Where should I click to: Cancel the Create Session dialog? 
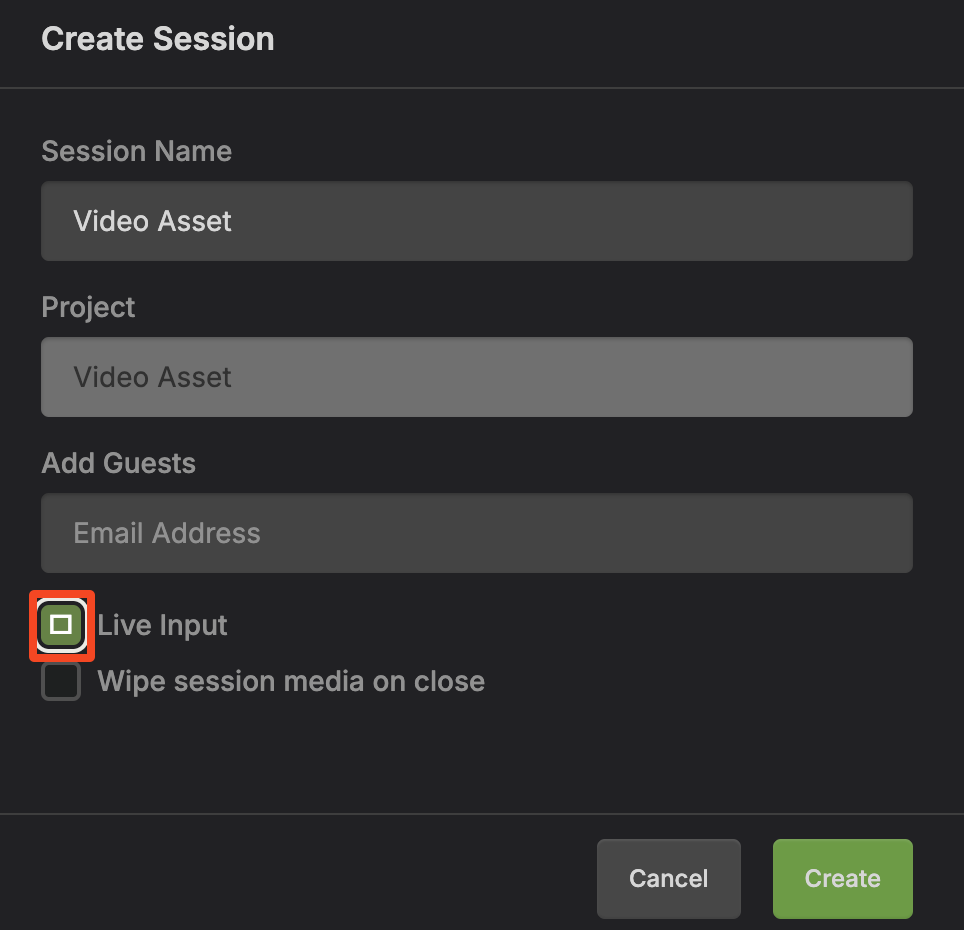[x=668, y=878]
